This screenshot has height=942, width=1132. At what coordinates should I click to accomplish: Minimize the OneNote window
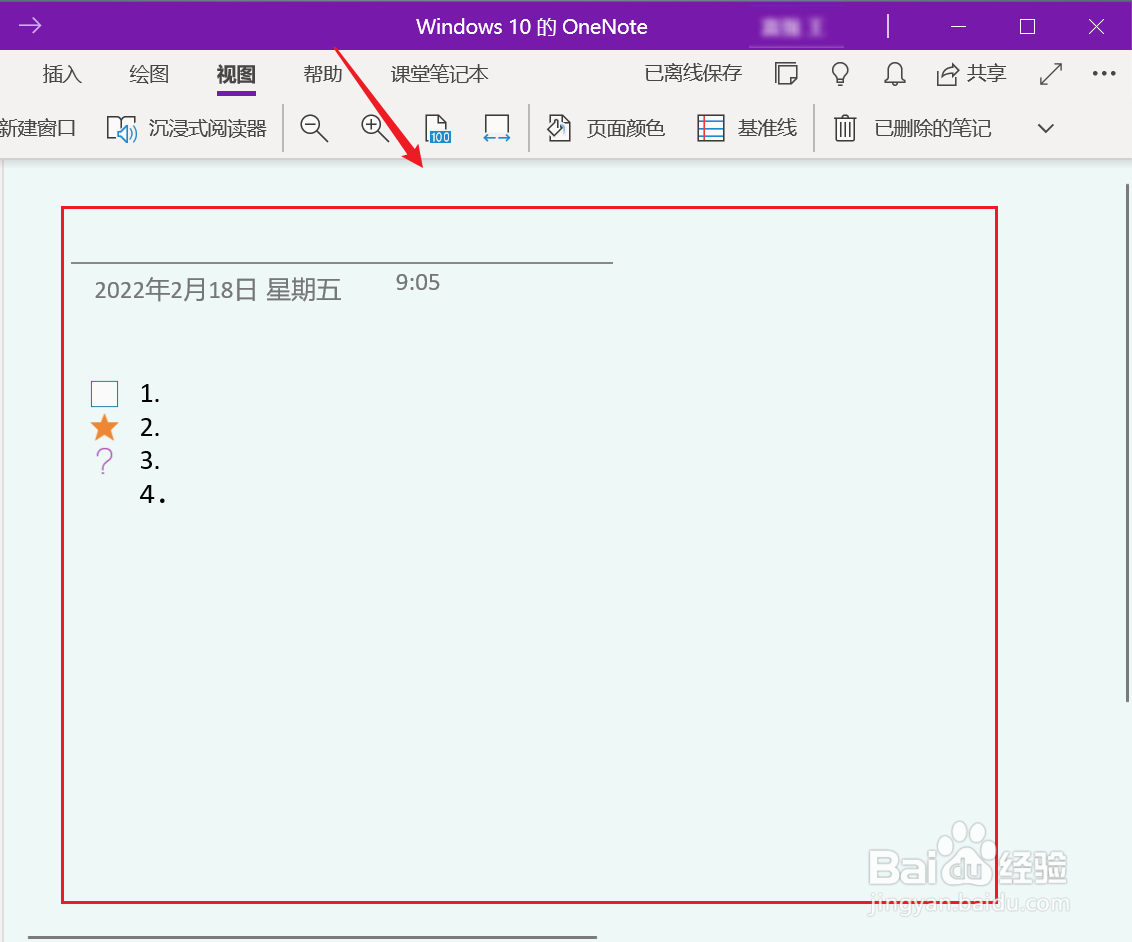point(959,27)
